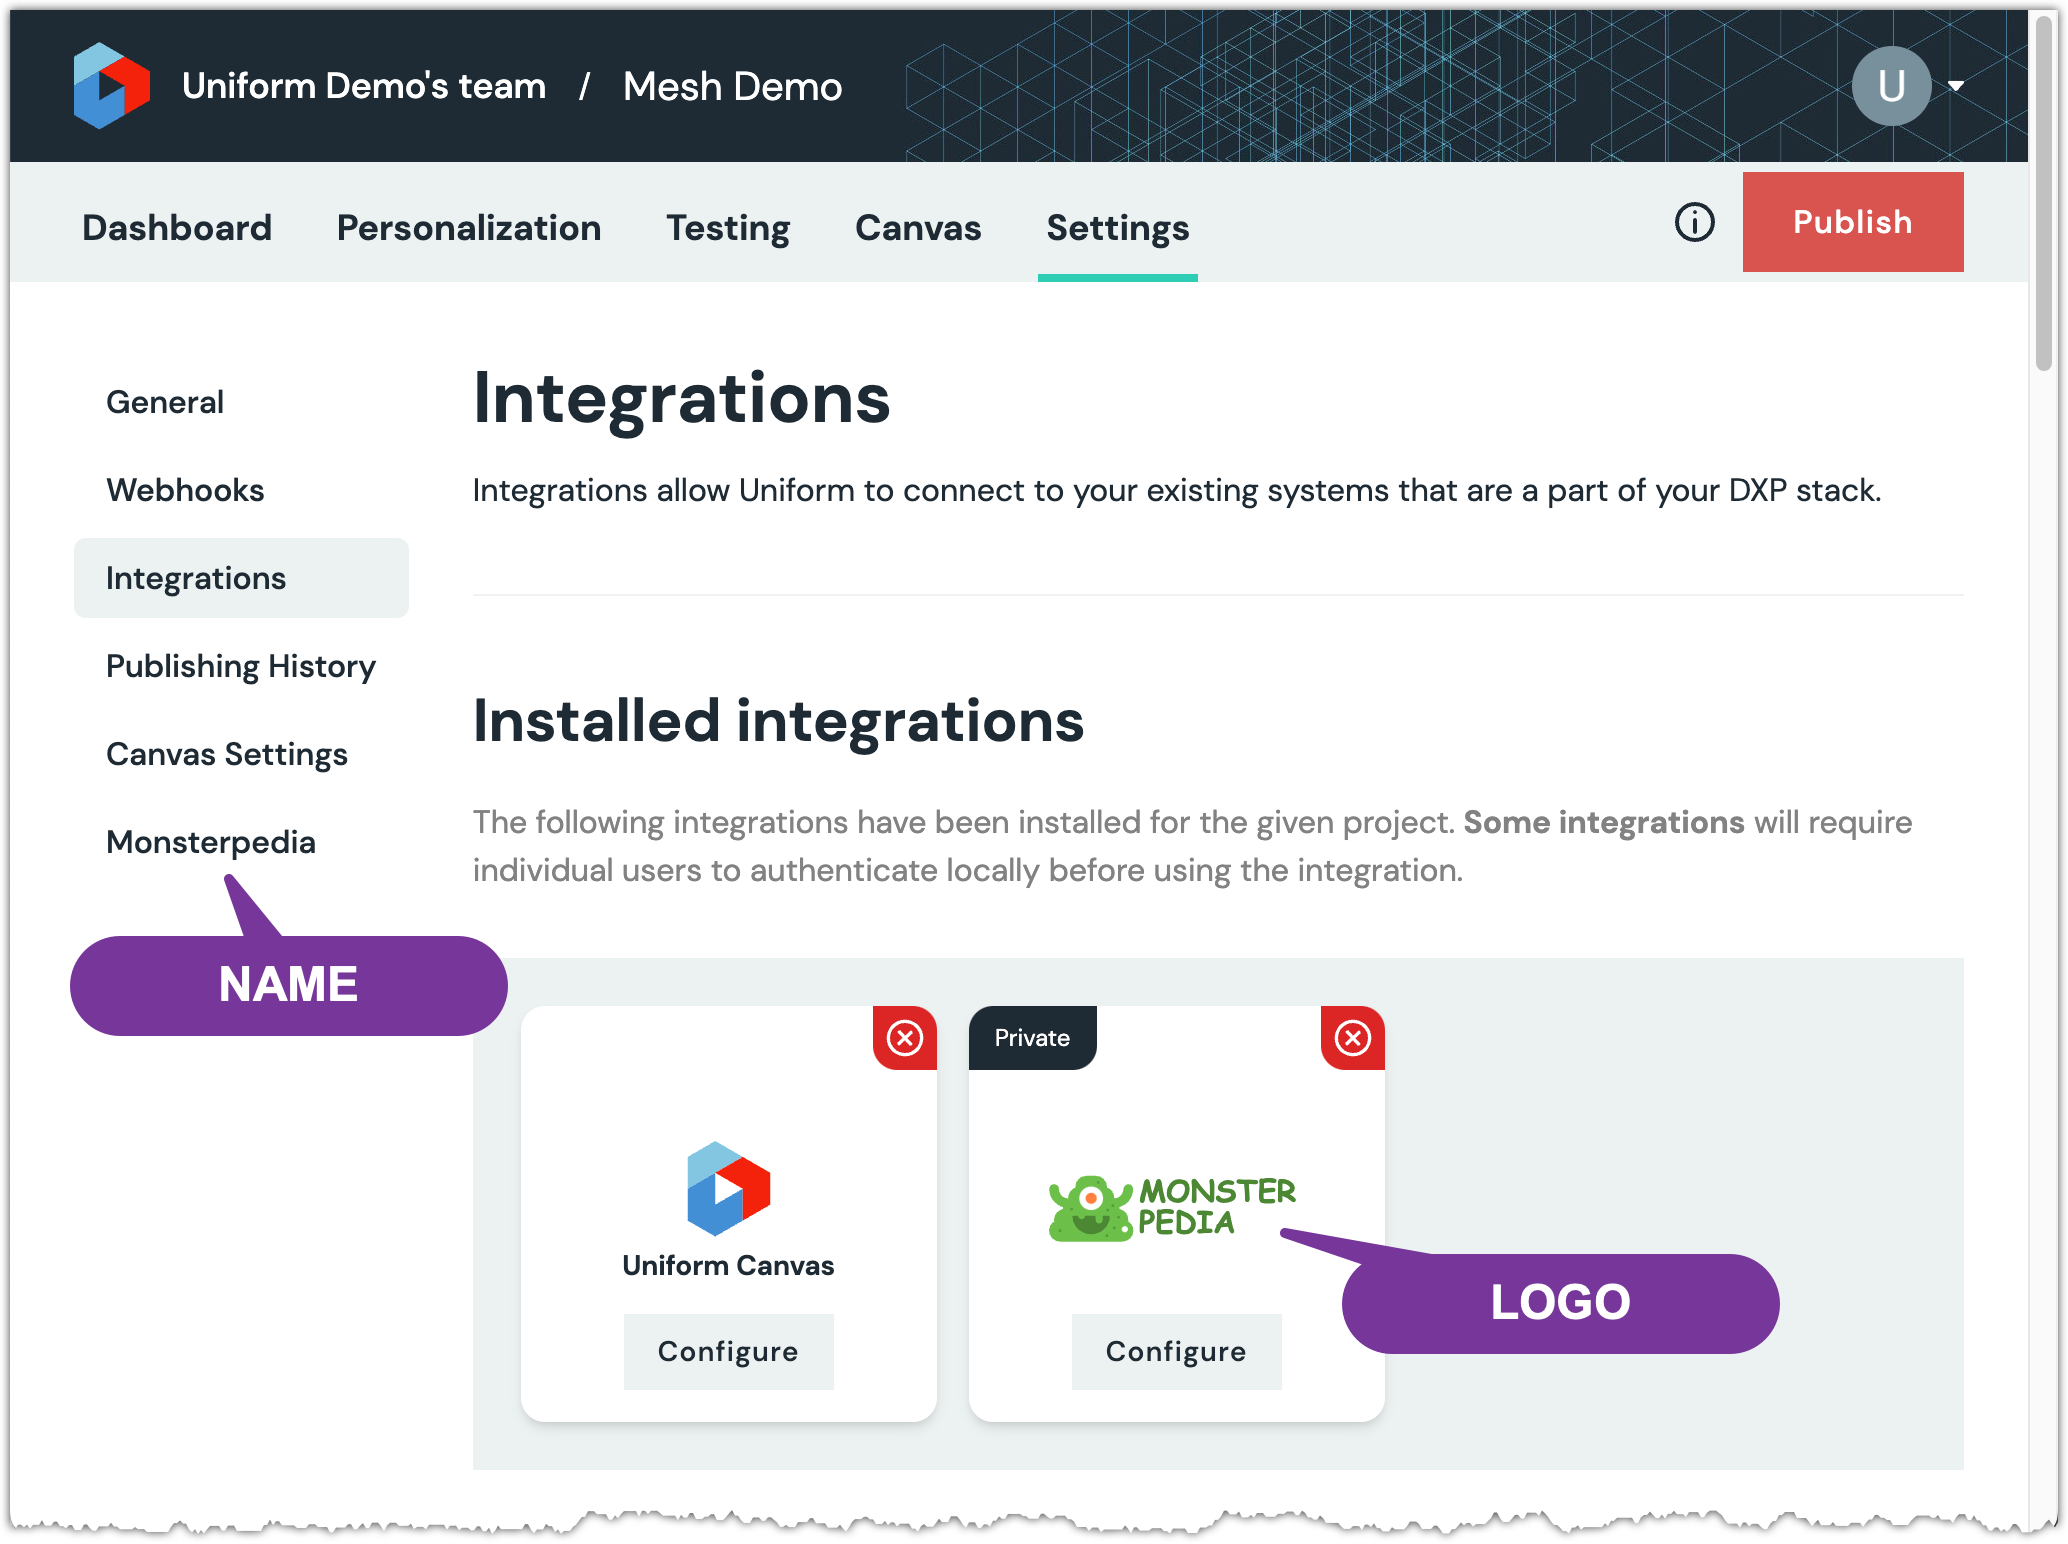Open the Canvas tab

point(918,228)
